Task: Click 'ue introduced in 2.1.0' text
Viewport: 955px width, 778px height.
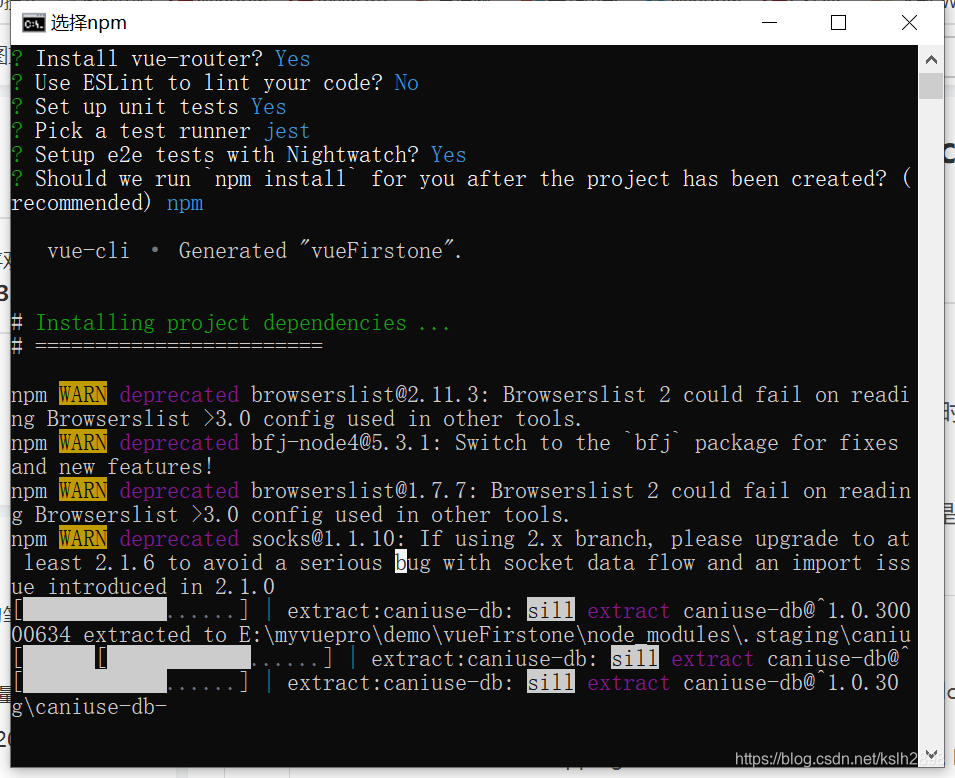Action: coord(143,587)
